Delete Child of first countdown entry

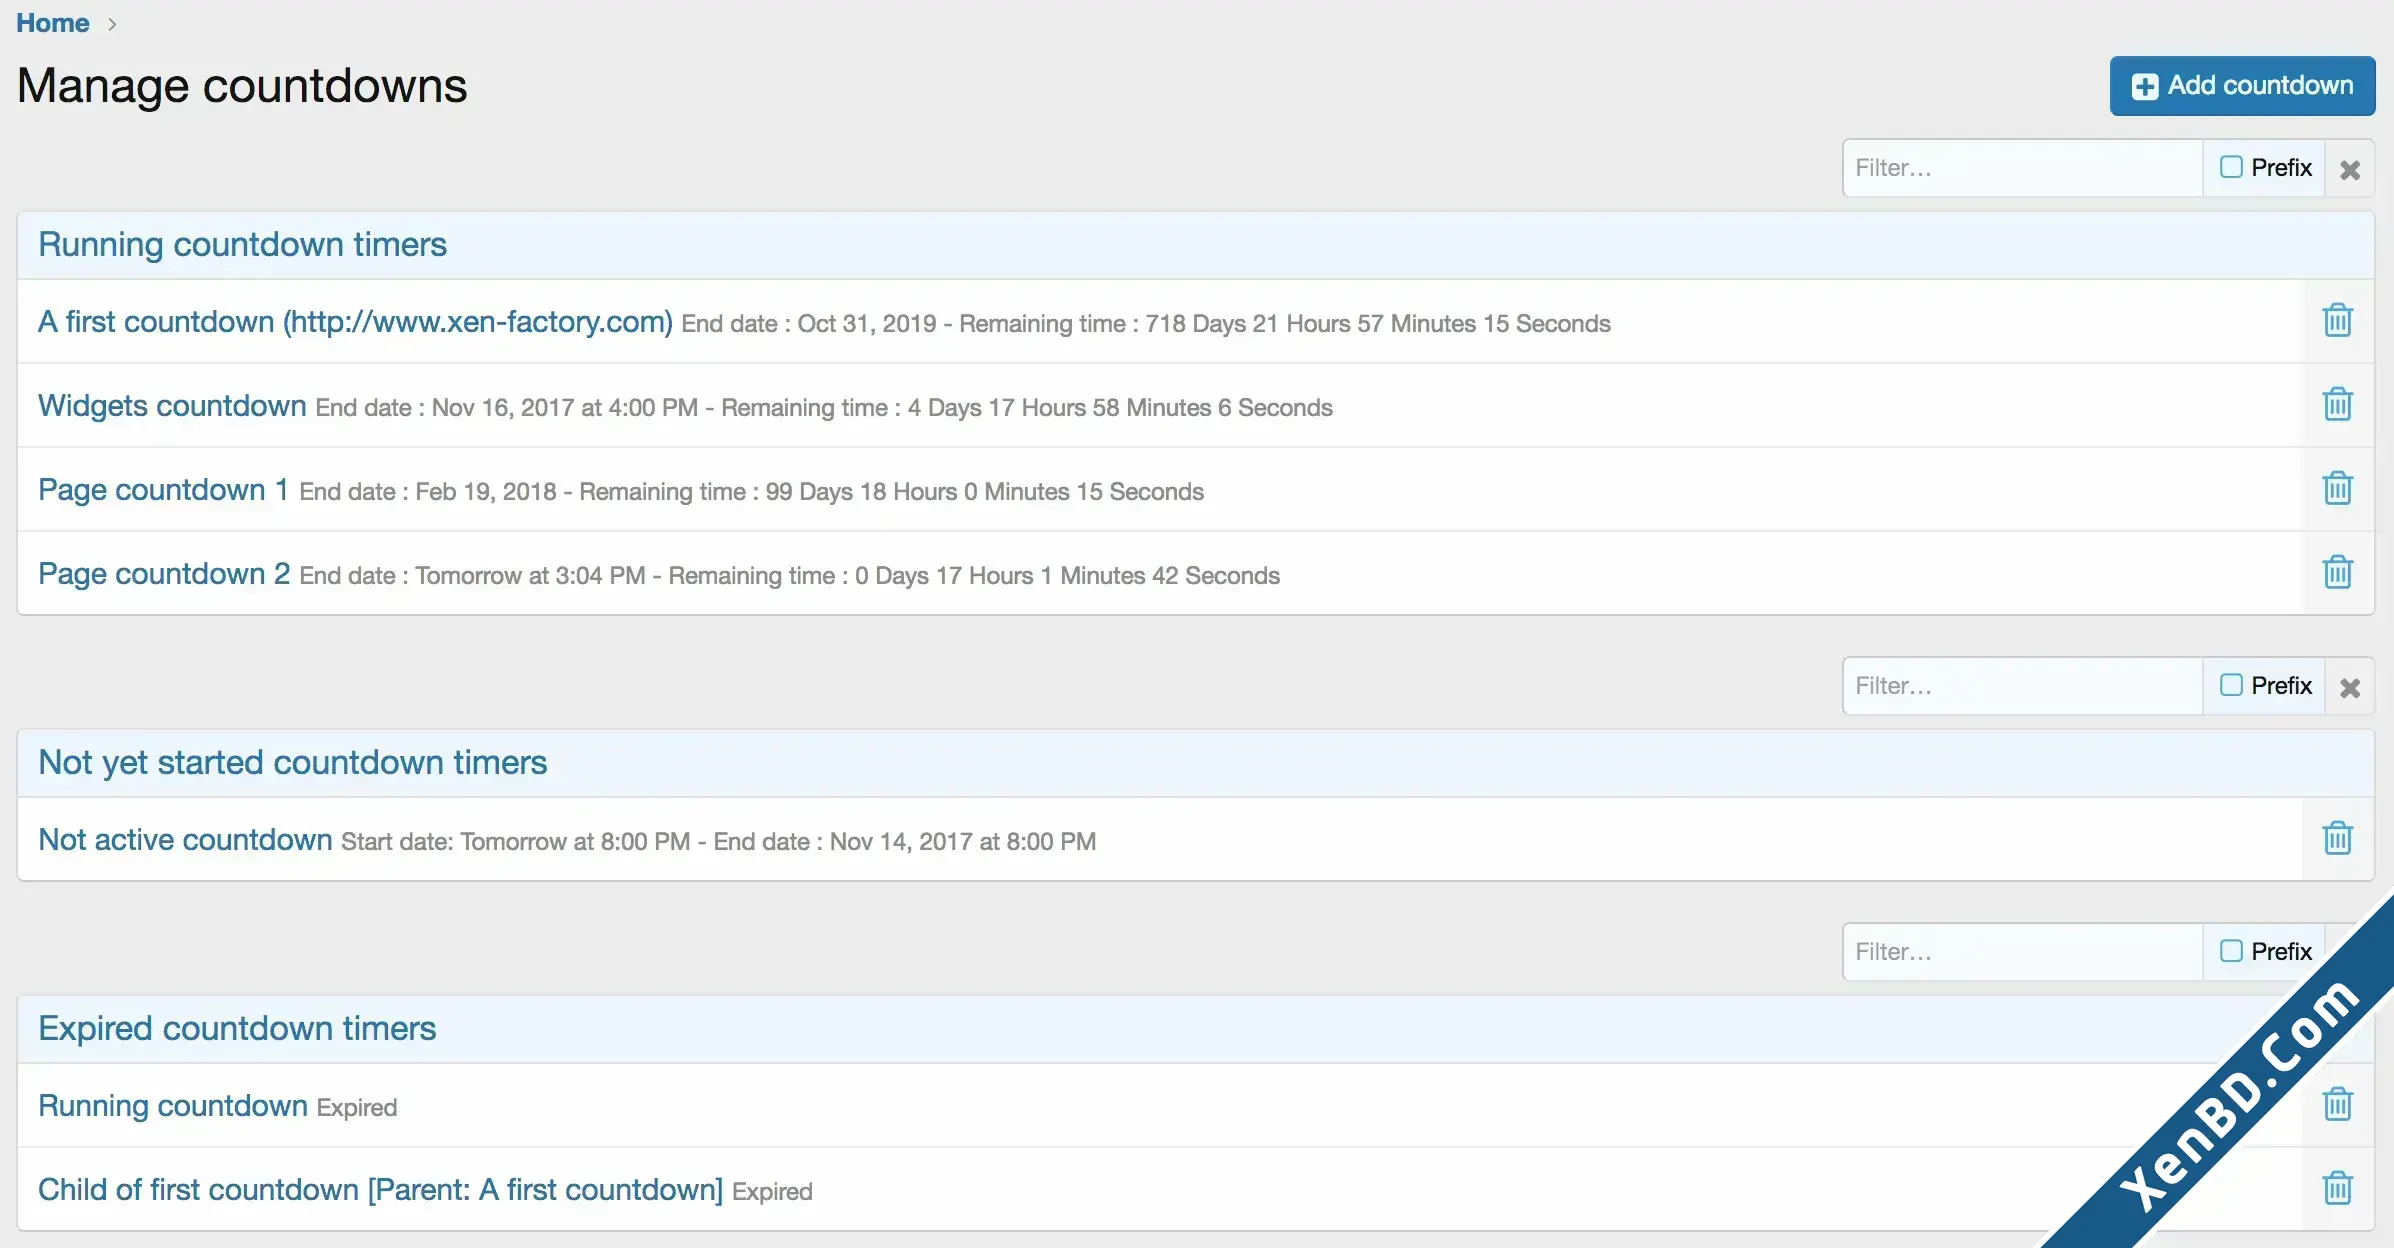pos(2337,1189)
